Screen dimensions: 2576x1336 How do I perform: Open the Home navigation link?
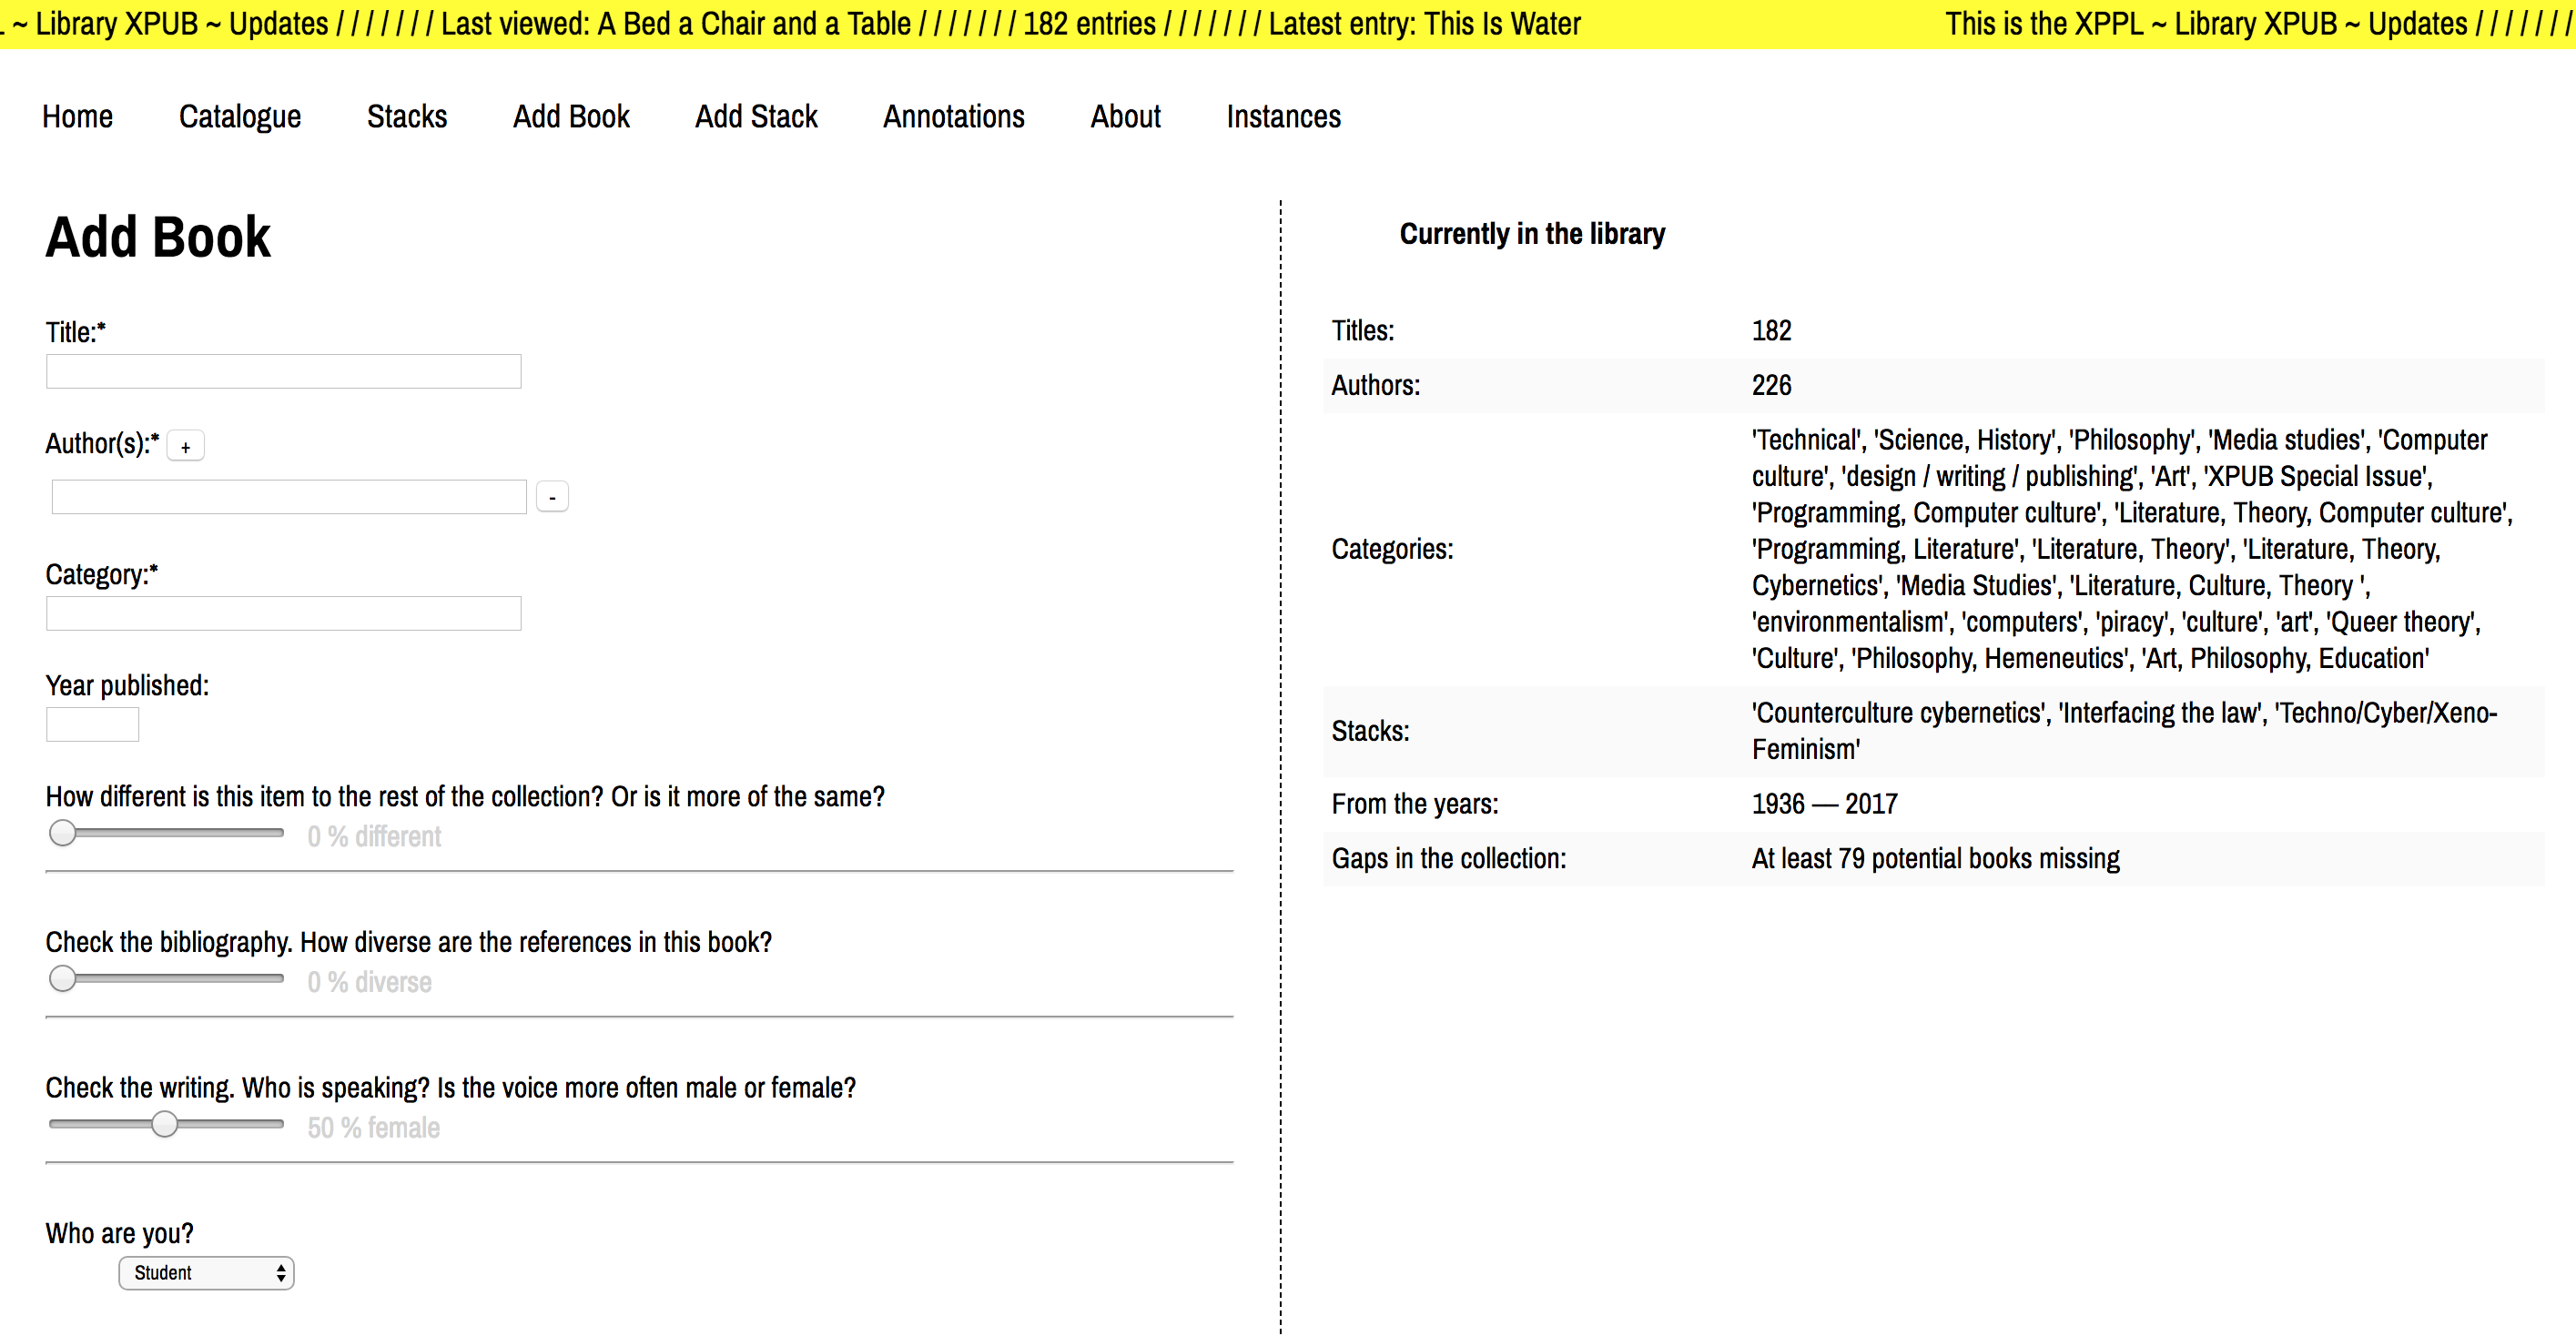77,117
